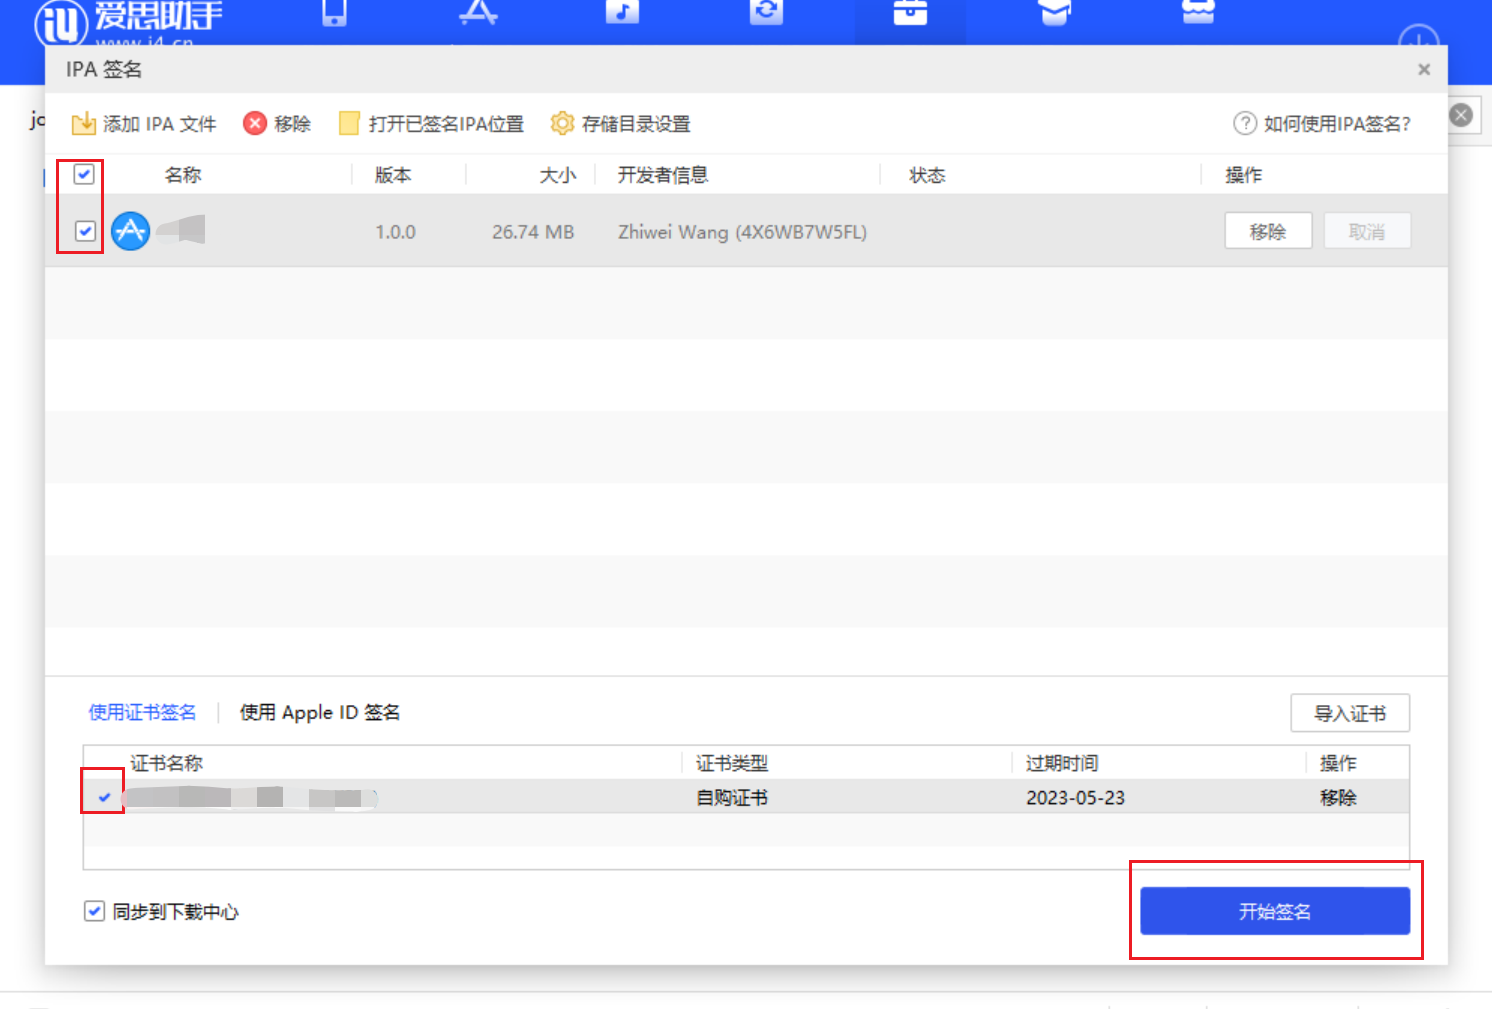Click 开始签名 button
This screenshot has width=1492, height=1009.
(1275, 911)
